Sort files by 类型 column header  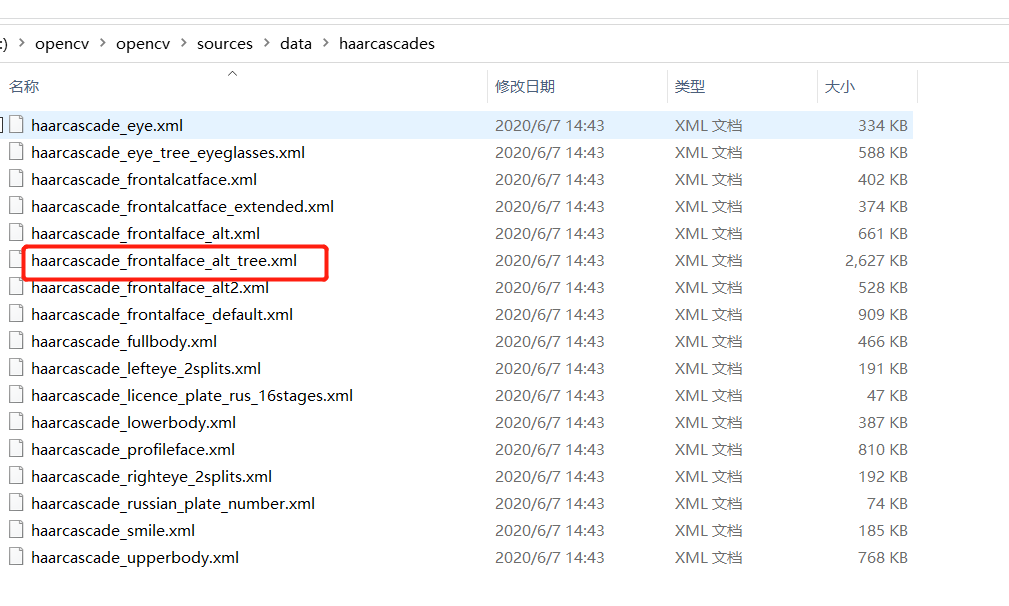pyautogui.click(x=690, y=86)
